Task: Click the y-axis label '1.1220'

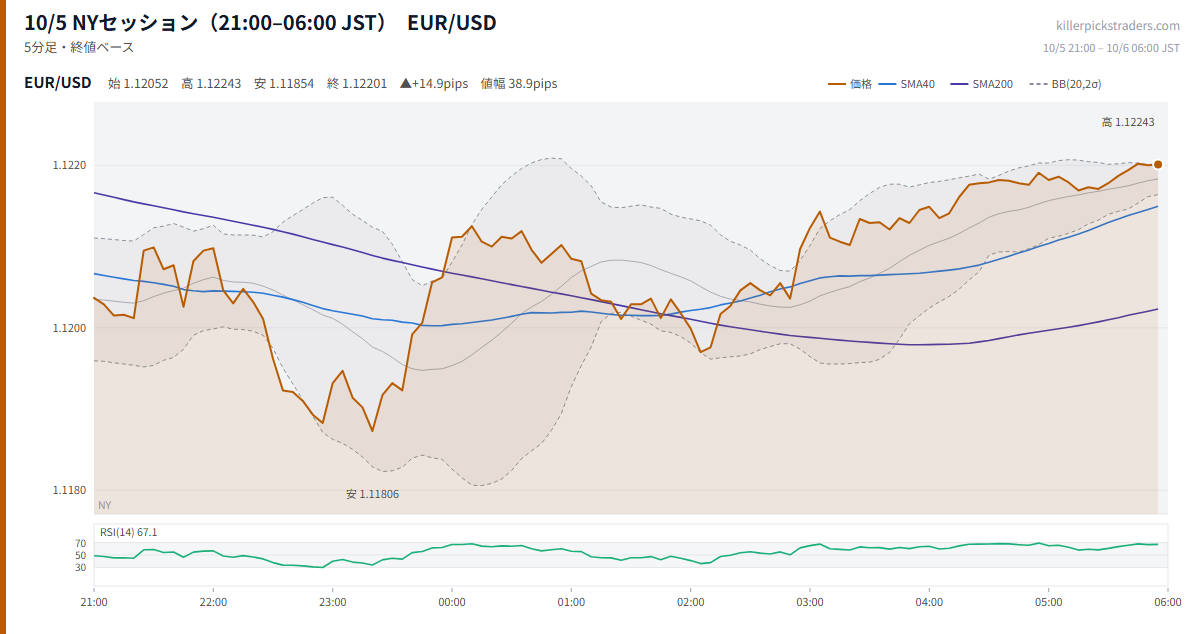Action: pyautogui.click(x=70, y=165)
